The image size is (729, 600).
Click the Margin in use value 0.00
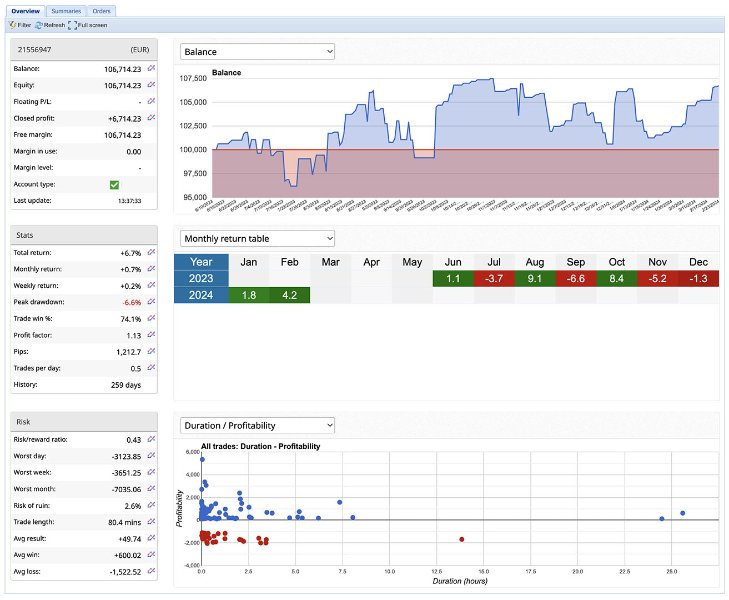click(x=134, y=152)
